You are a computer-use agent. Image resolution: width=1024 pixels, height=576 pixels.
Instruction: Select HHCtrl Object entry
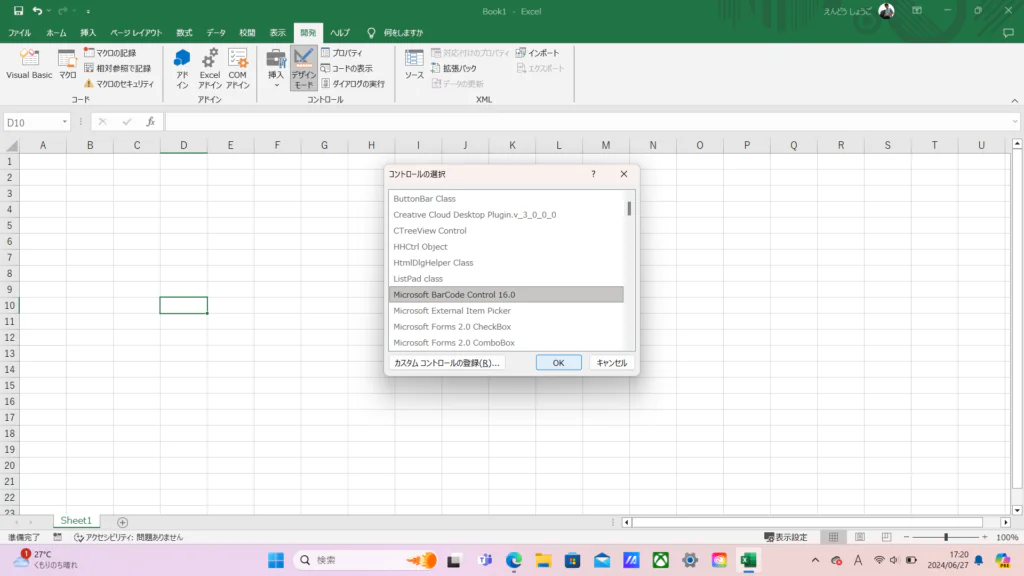click(506, 246)
